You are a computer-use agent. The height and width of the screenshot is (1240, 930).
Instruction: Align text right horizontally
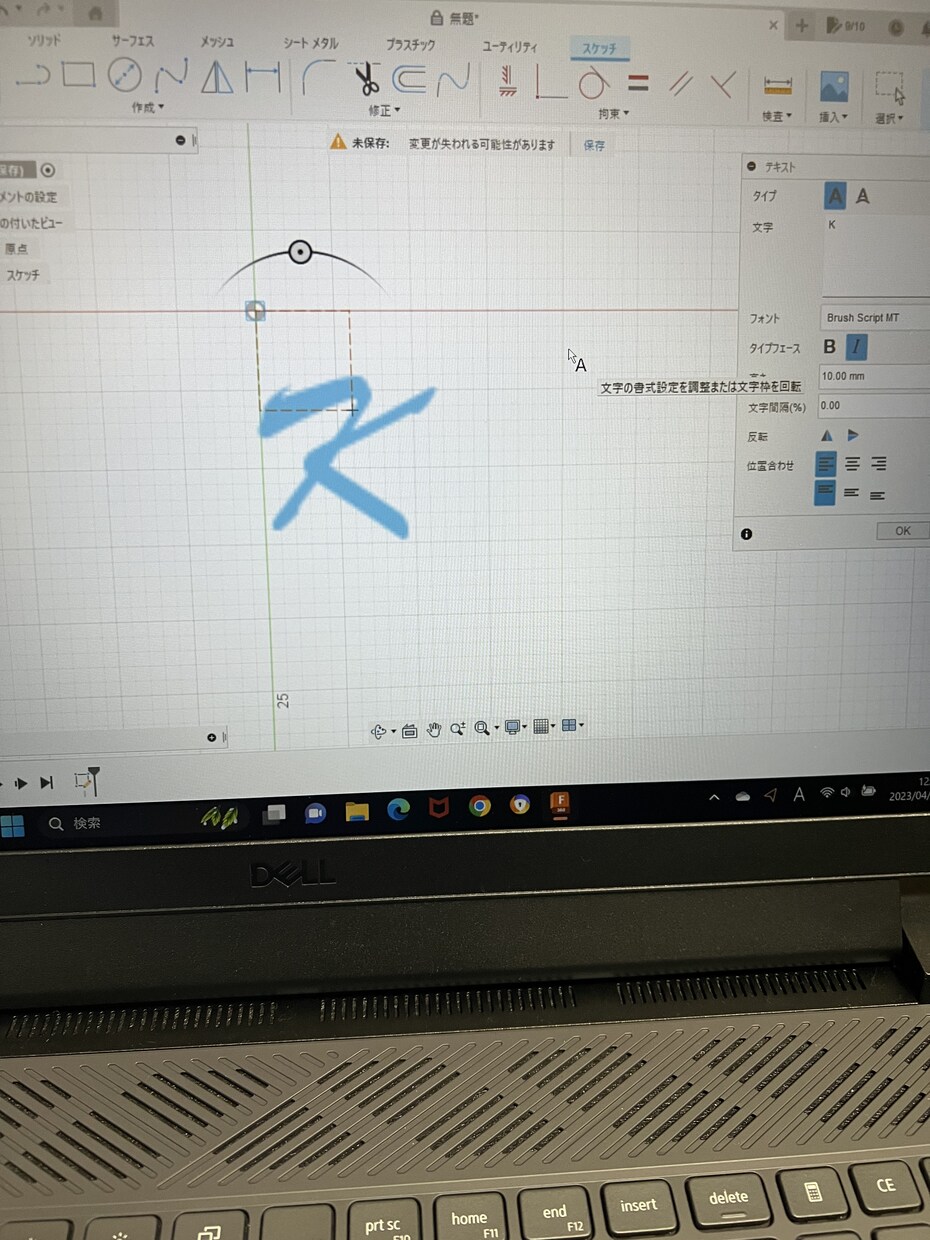[x=879, y=463]
